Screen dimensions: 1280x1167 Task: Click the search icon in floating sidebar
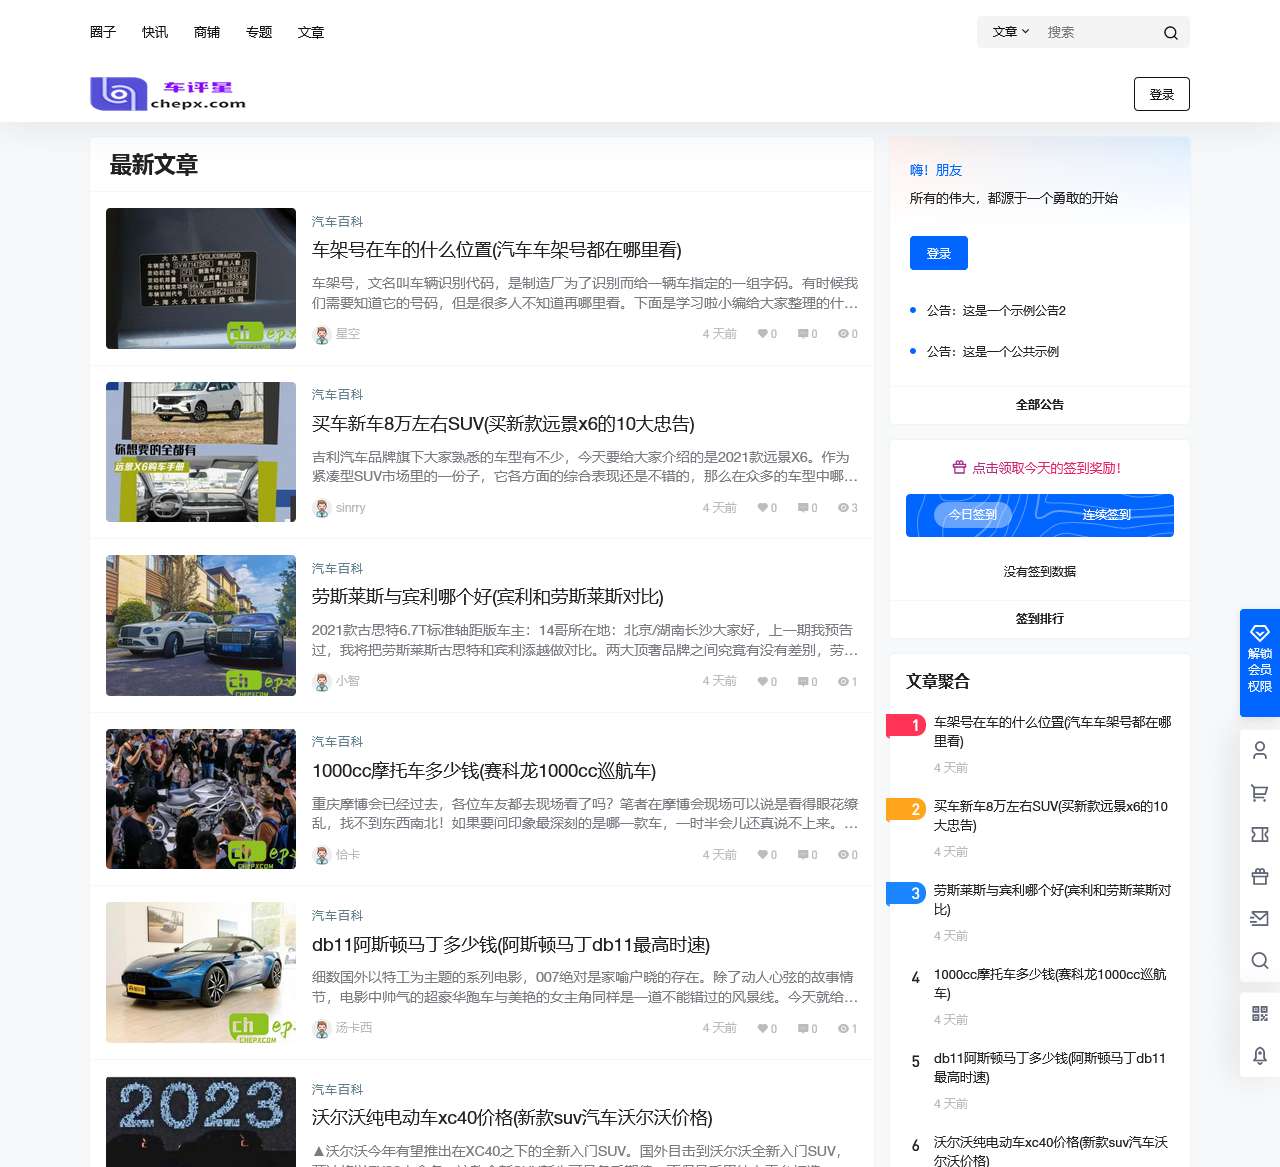[x=1260, y=961]
